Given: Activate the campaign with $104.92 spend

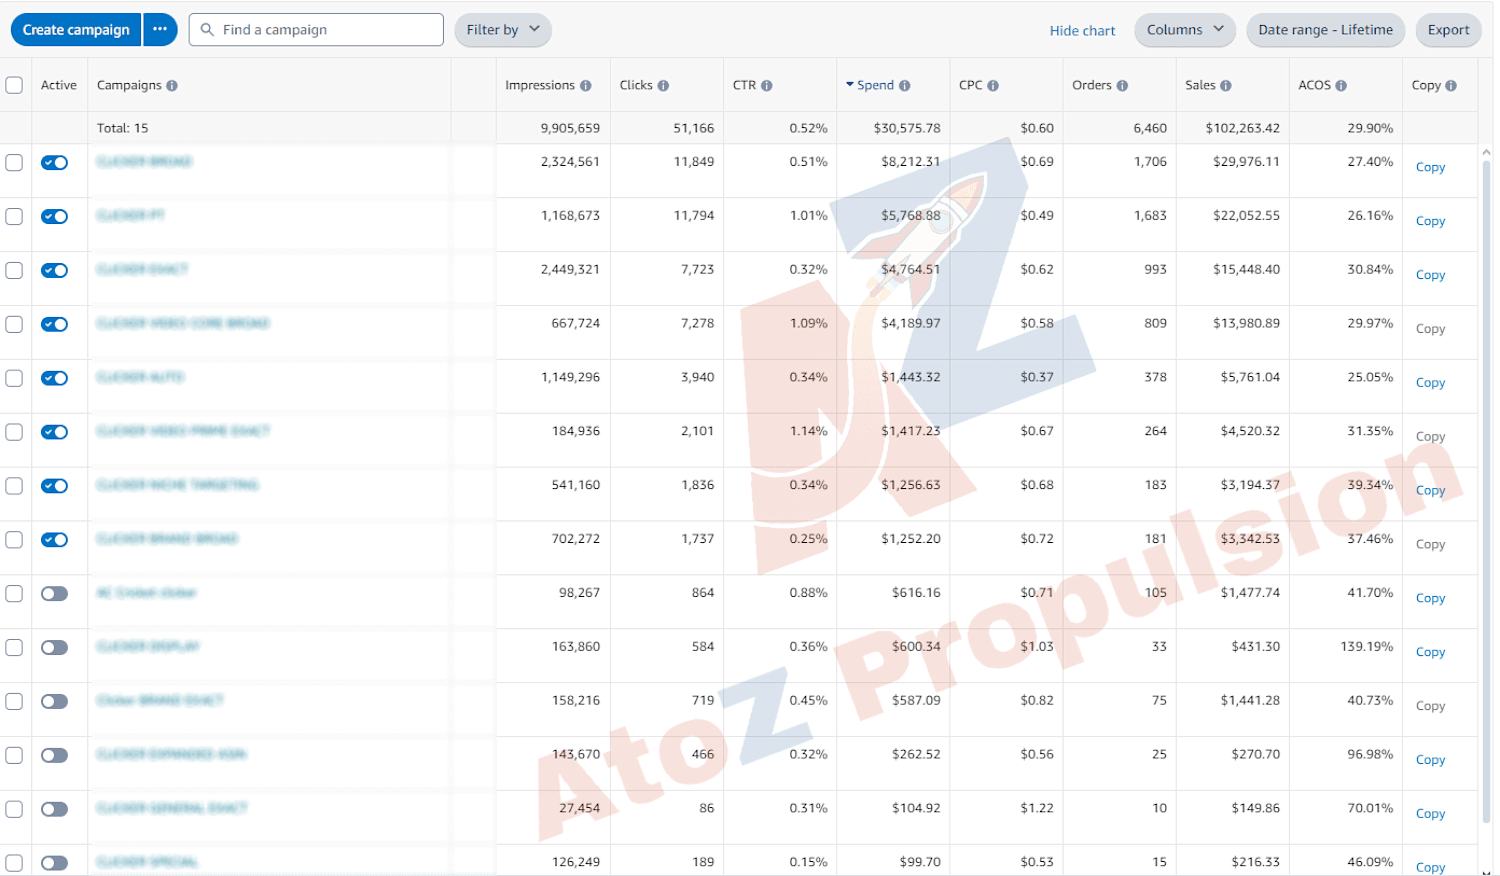Looking at the screenshot, I should (x=54, y=809).
